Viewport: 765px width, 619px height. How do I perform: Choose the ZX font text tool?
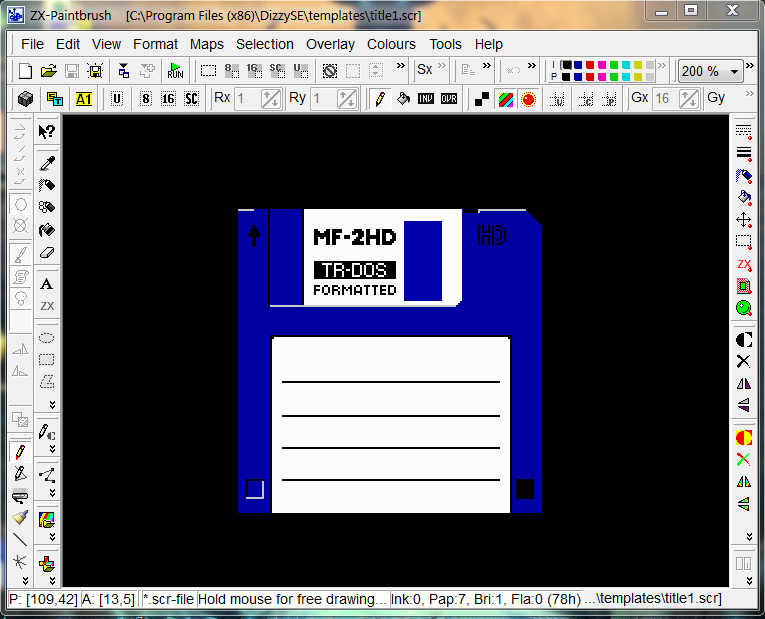click(47, 306)
